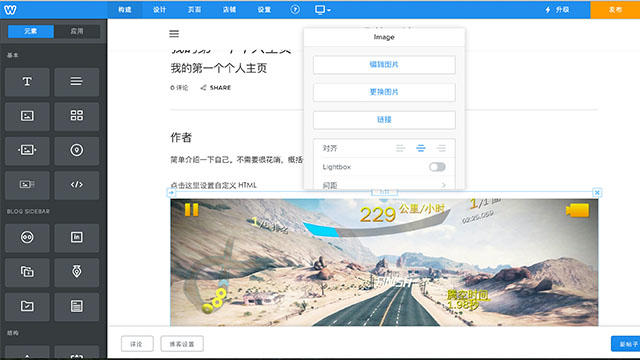640x360 pixels.
Task: Select the racing game image
Action: point(384,262)
